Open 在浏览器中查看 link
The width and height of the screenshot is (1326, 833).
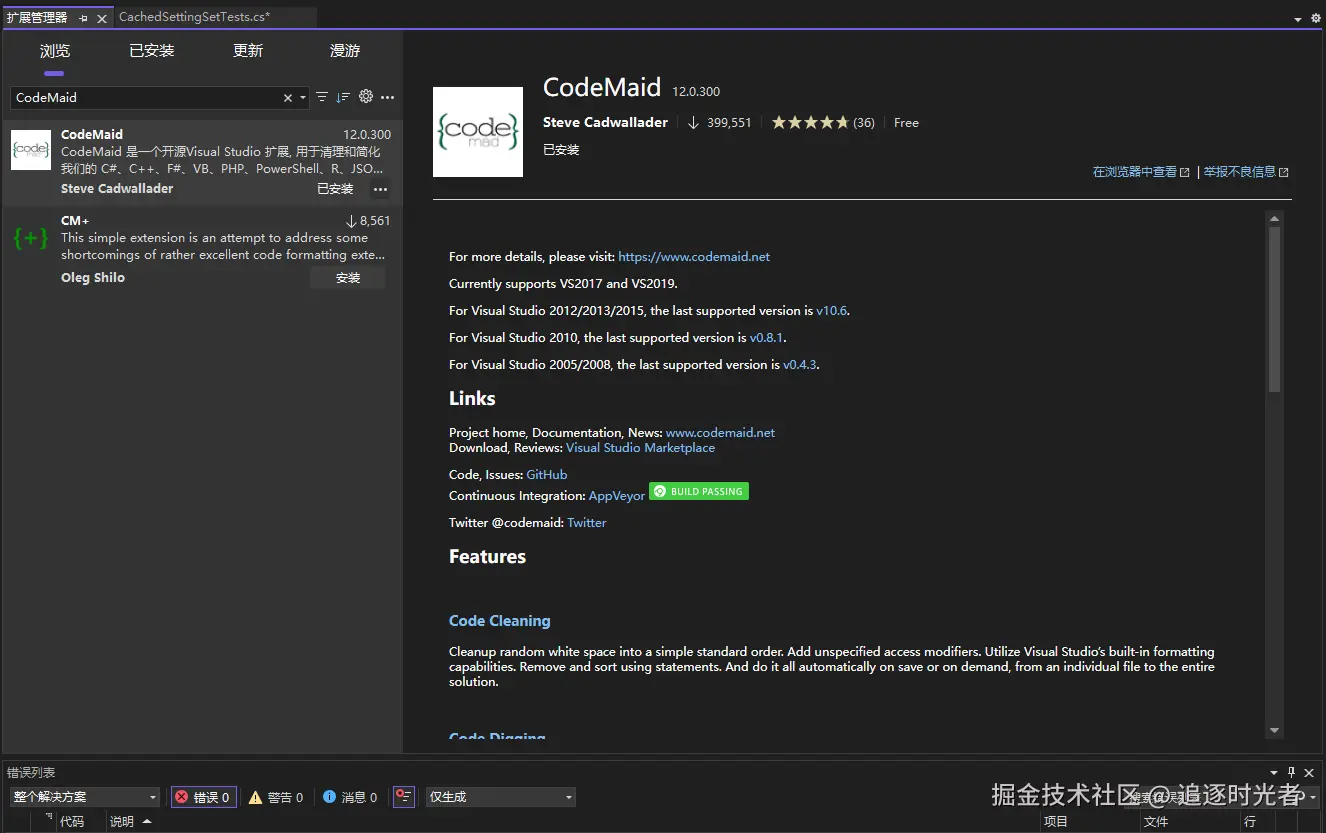[1141, 172]
